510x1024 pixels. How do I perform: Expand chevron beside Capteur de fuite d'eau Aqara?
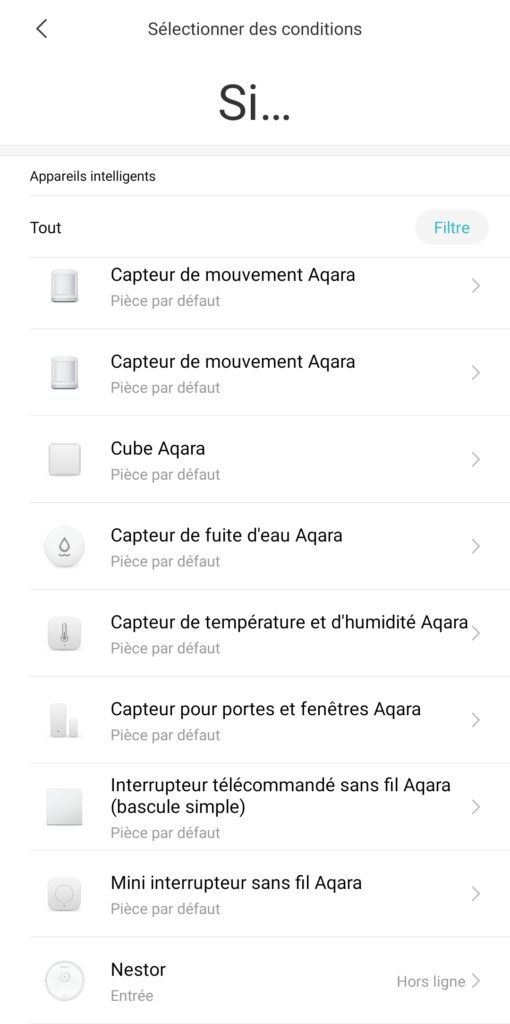pos(475,547)
